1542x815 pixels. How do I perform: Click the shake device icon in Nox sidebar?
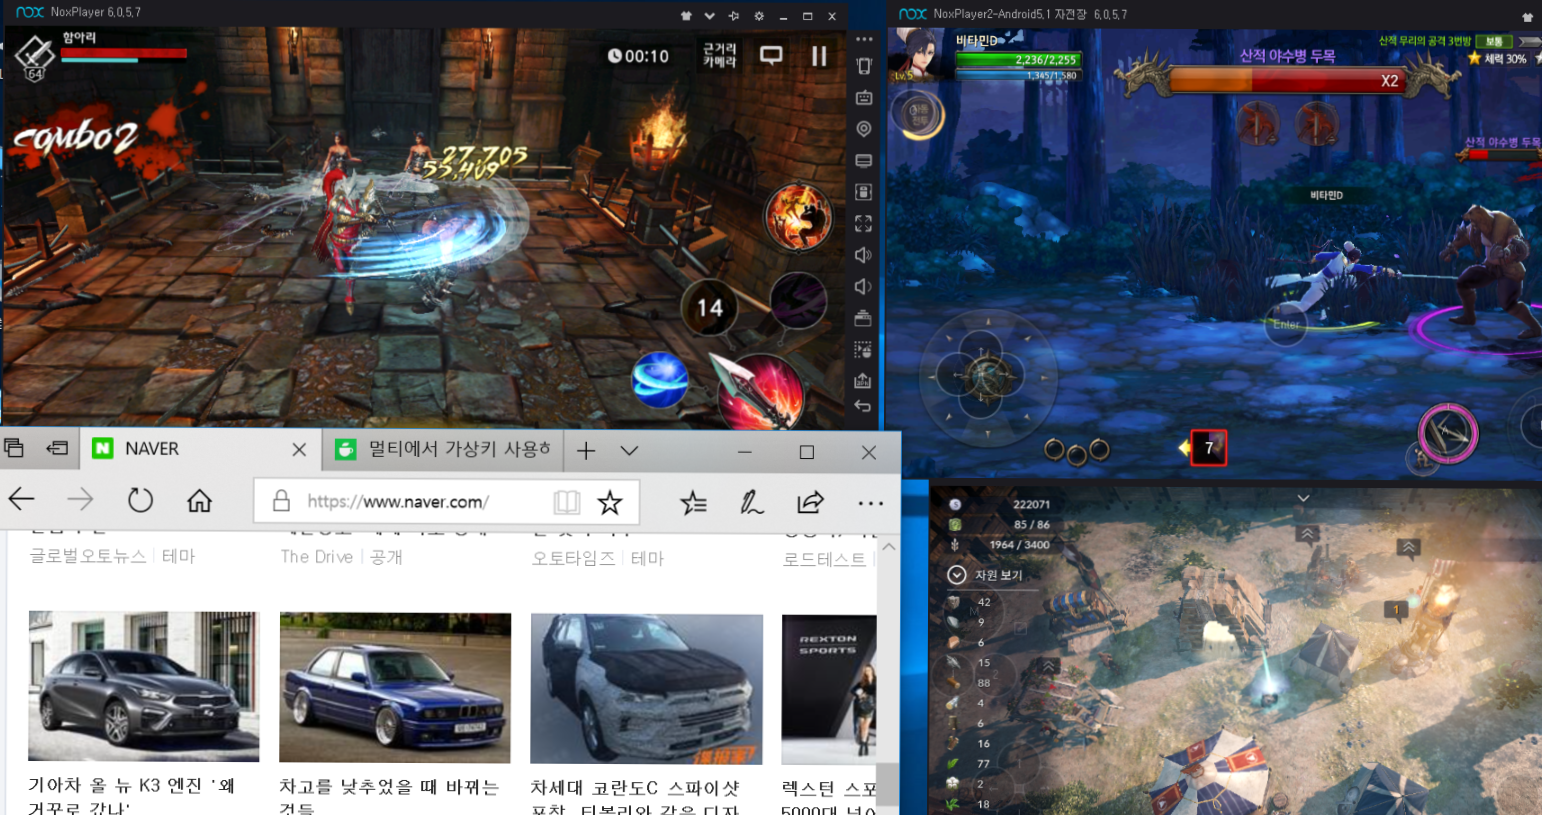pos(864,66)
